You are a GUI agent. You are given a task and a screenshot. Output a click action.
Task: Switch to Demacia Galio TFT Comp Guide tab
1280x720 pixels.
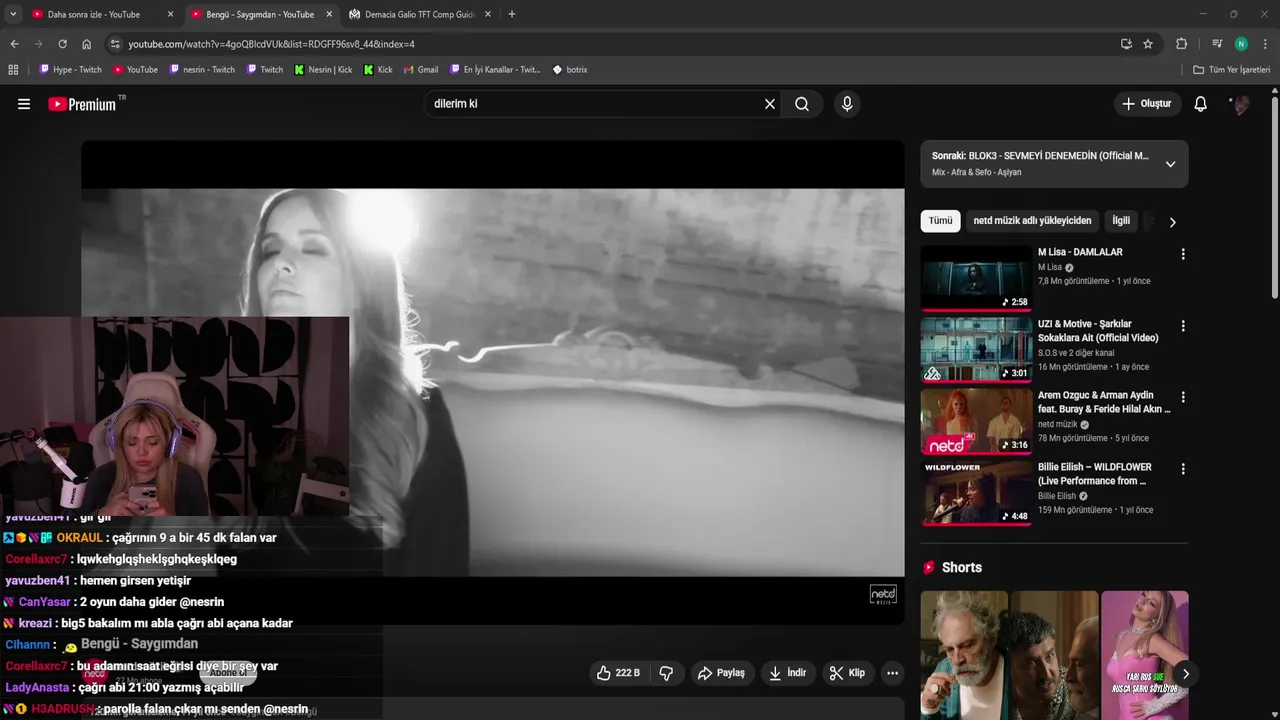coord(420,14)
